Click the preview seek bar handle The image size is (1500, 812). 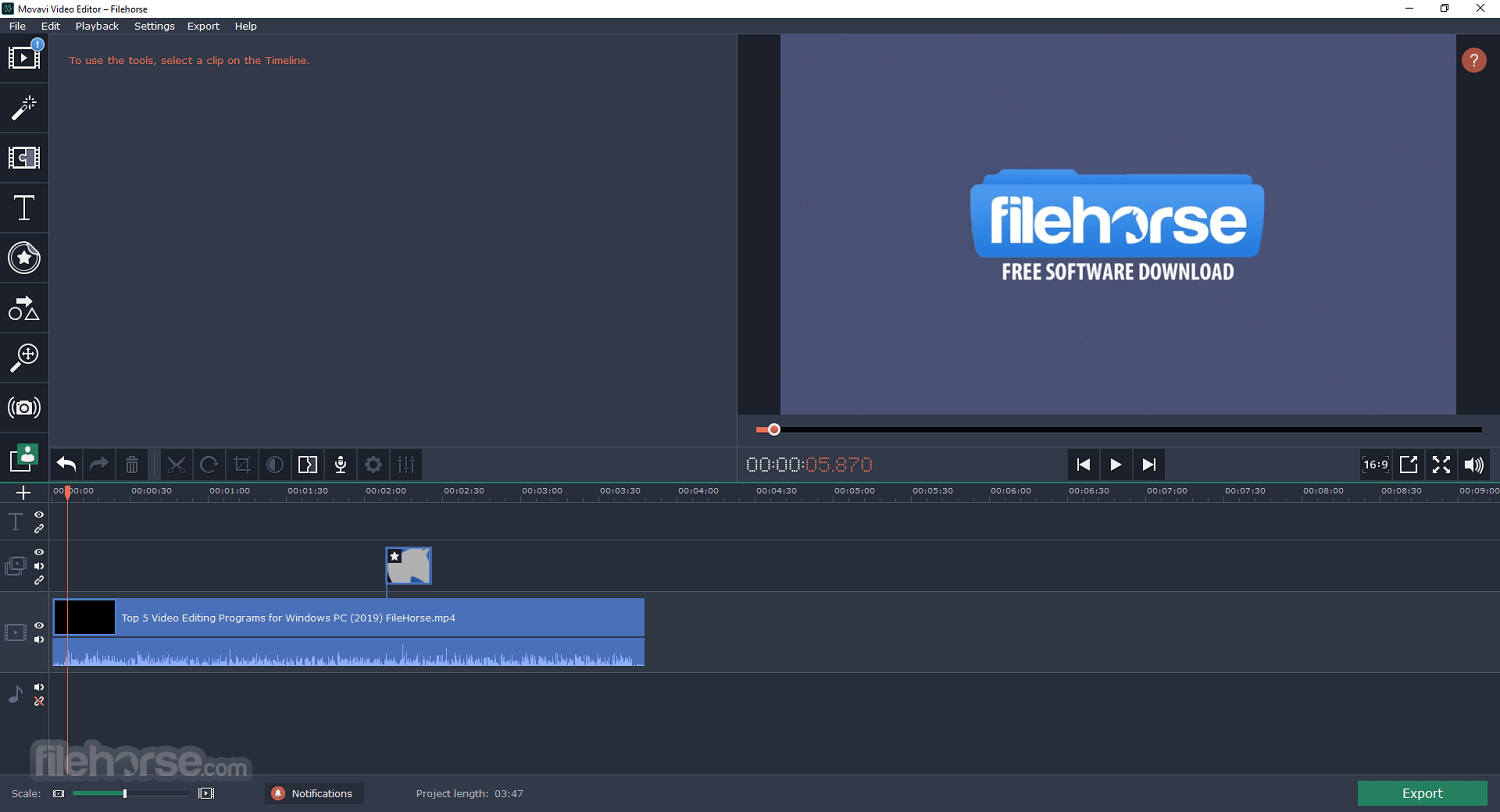(x=773, y=430)
